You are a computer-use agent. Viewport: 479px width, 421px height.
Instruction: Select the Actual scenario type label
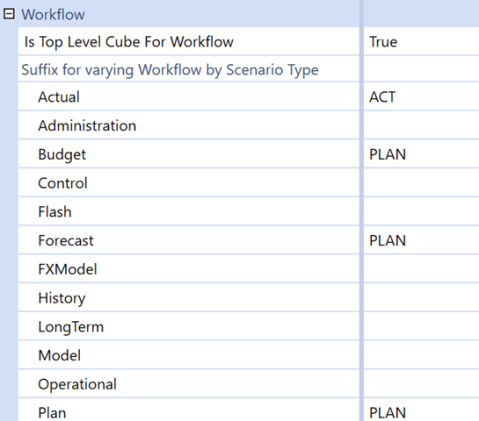59,97
